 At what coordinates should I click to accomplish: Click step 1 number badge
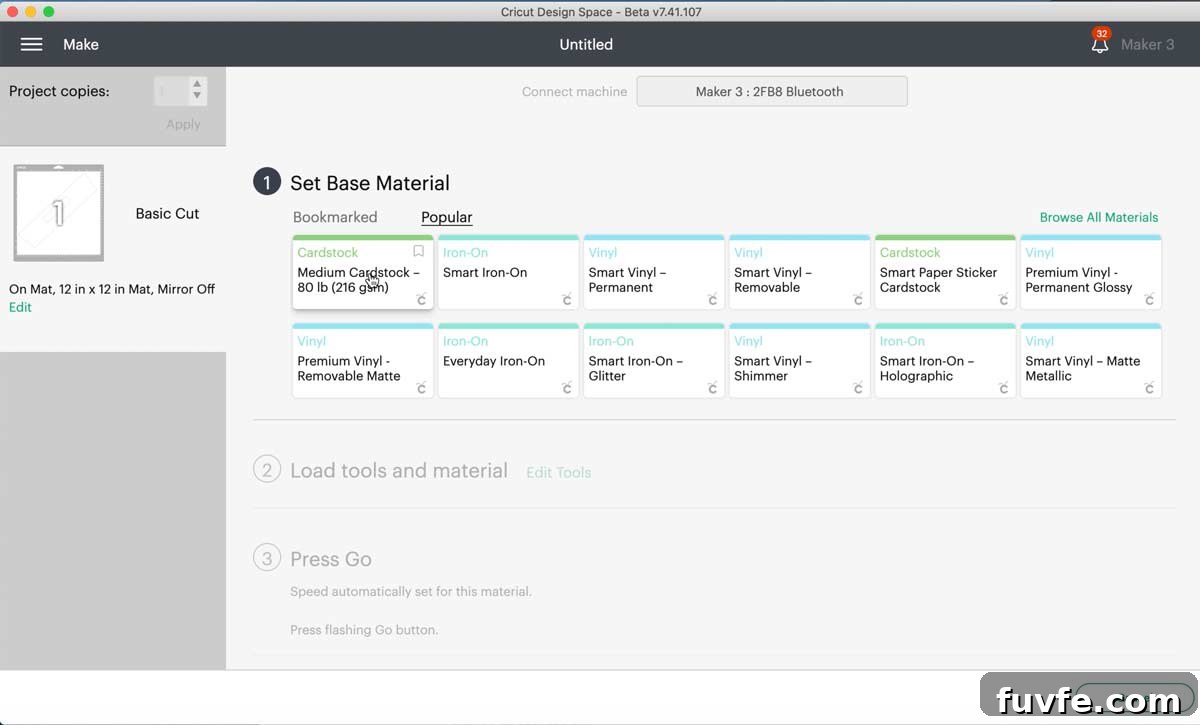coord(267,182)
